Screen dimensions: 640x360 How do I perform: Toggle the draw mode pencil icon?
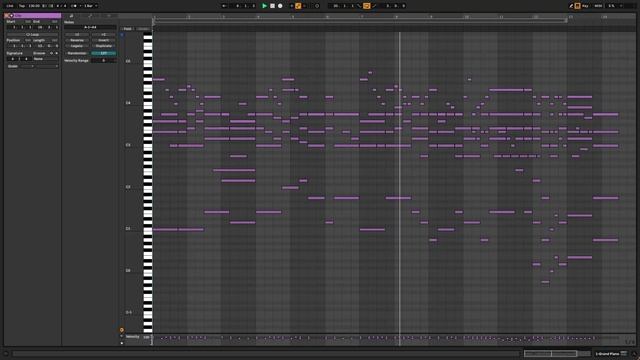point(571,6)
